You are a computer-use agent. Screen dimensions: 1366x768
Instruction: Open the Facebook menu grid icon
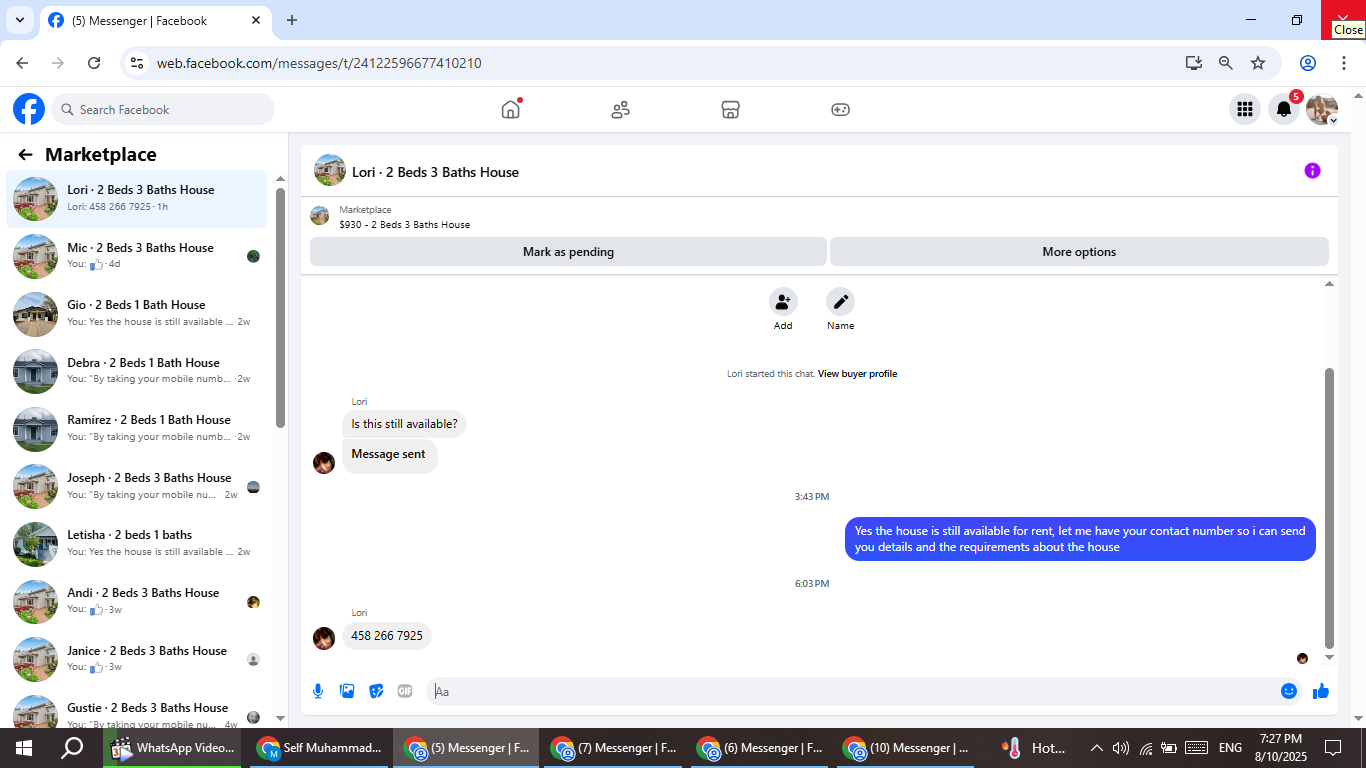1245,109
